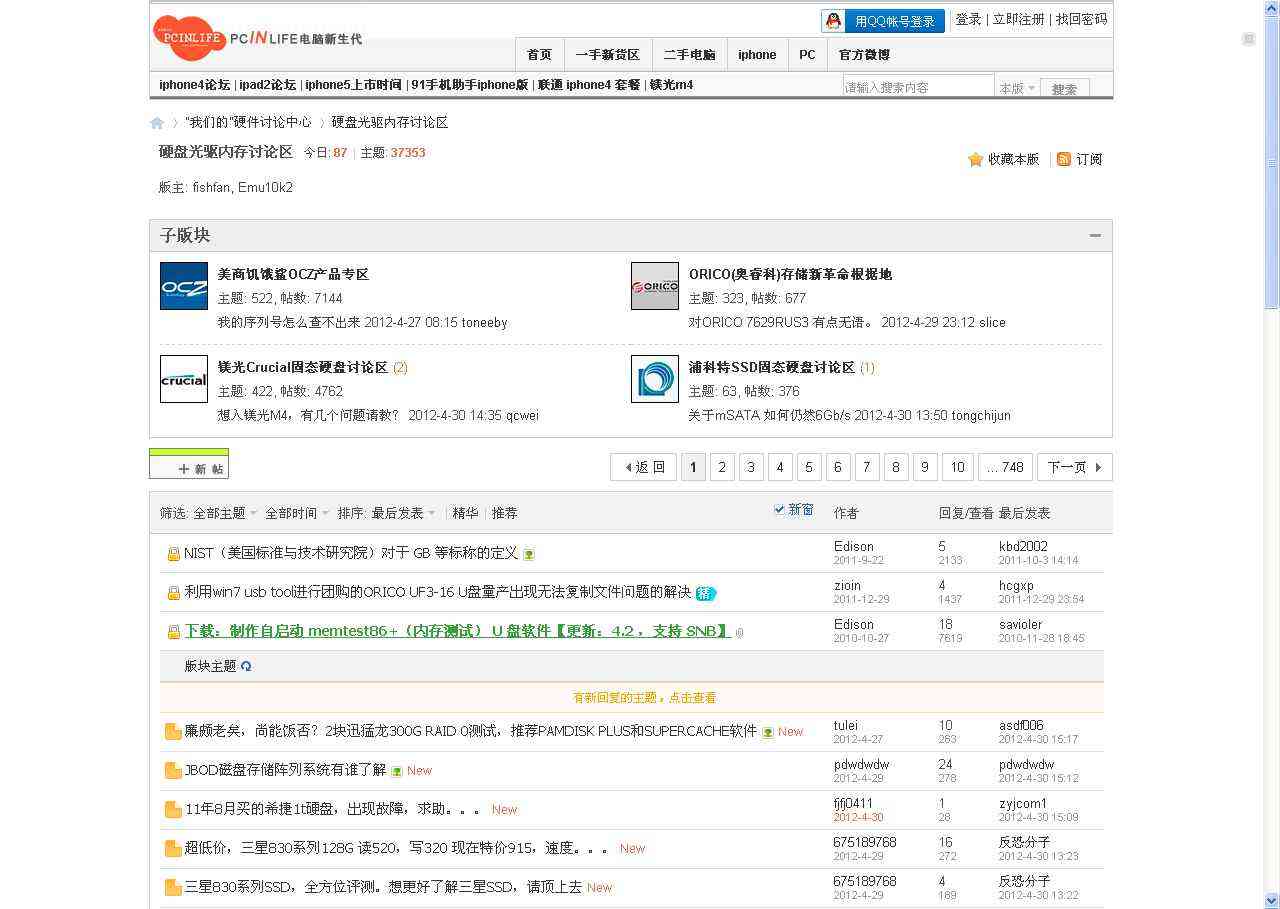Create a new post with 新帖 button
The image size is (1280, 909).
(x=189, y=464)
